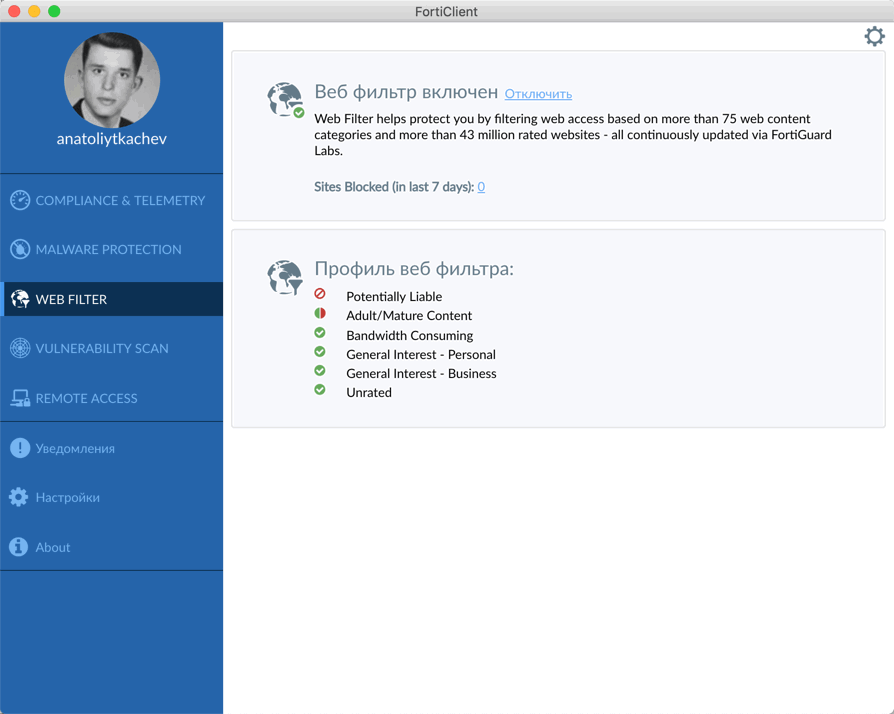Click the green check for Bandwidth Consuming

320,332
